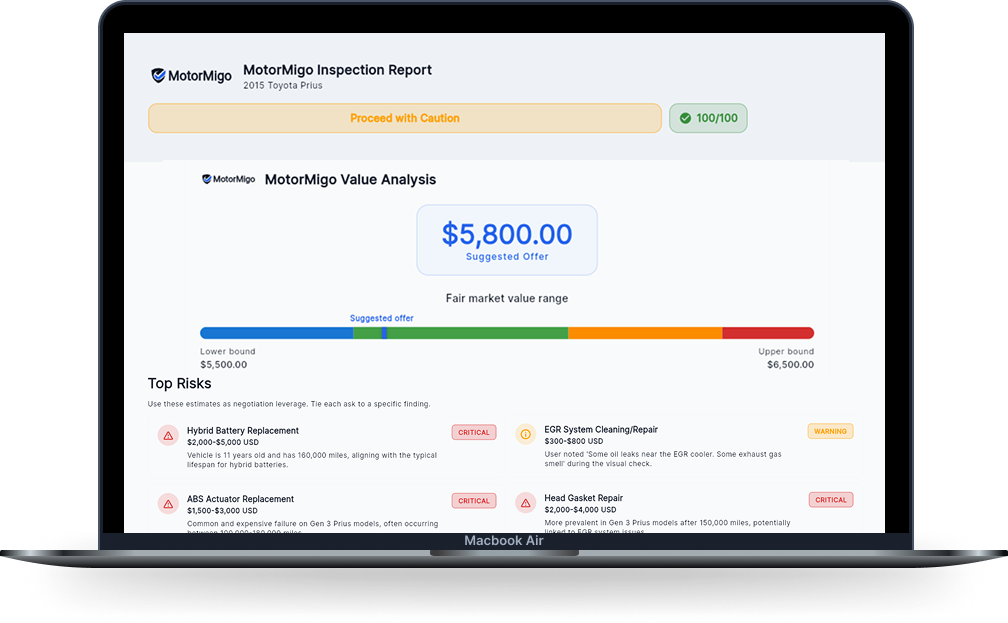The height and width of the screenshot is (623, 1008).
Task: Click the Head Gasket Repair title
Action: (x=584, y=498)
